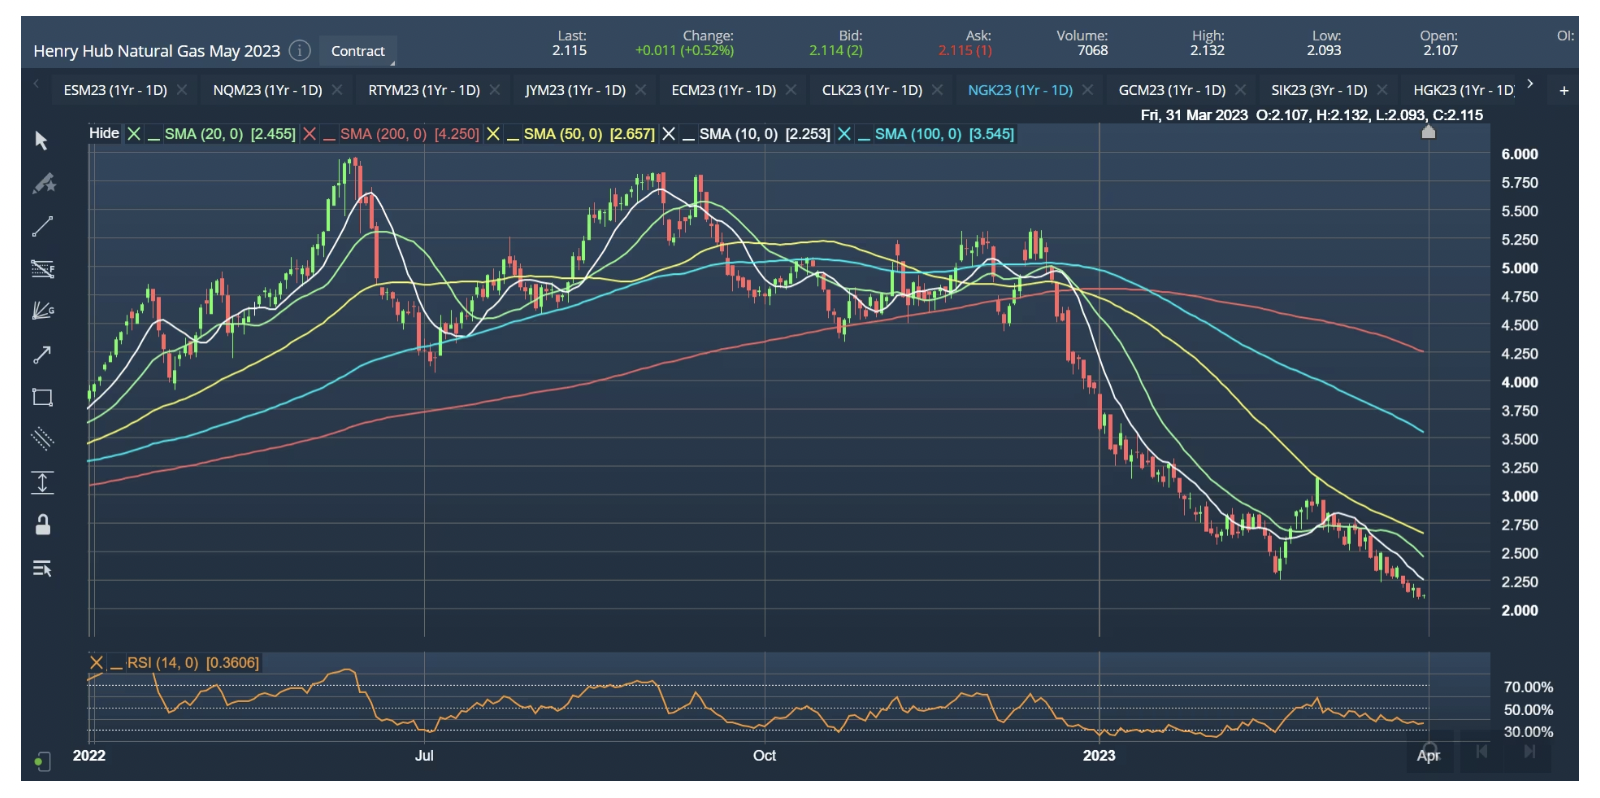Add a new chart tab with plus button
Viewport: 1600px width, 798px height.
click(x=1564, y=90)
